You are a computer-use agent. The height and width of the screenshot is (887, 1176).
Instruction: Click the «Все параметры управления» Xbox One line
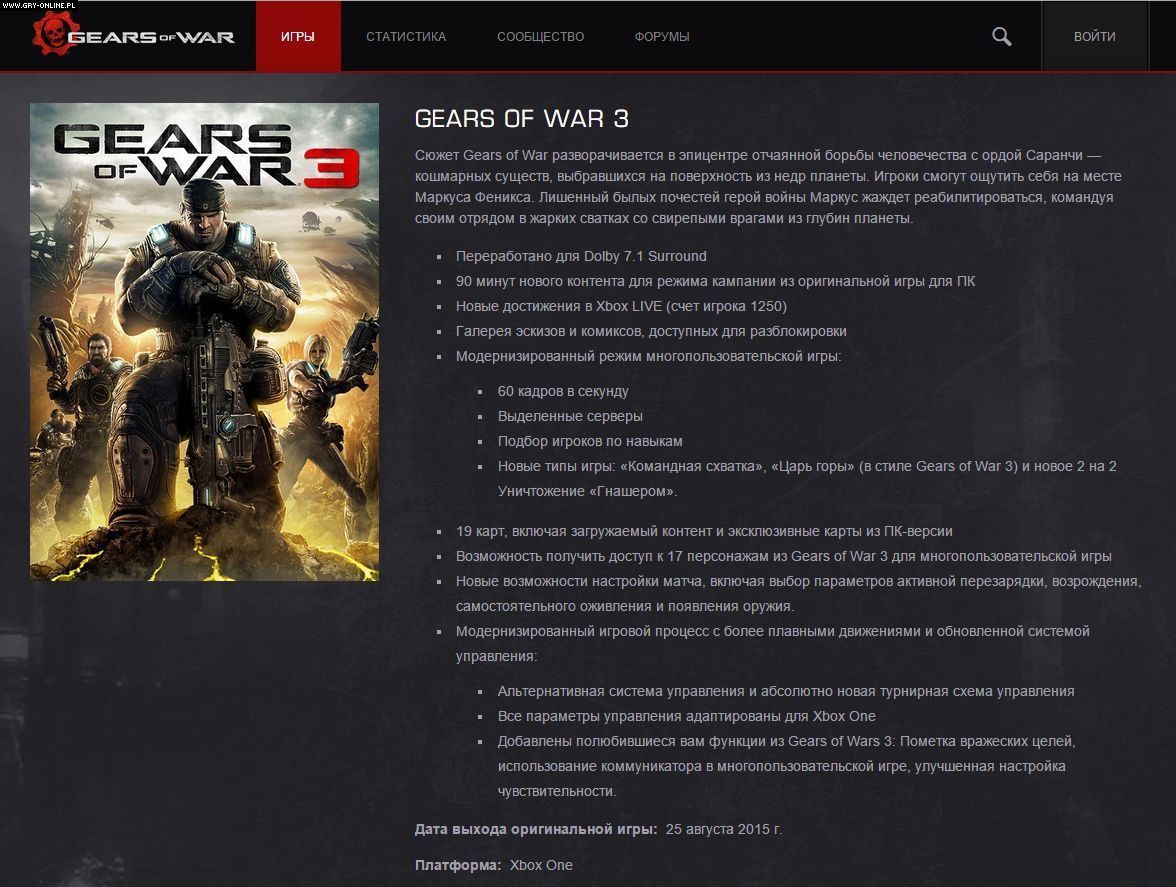coord(686,716)
